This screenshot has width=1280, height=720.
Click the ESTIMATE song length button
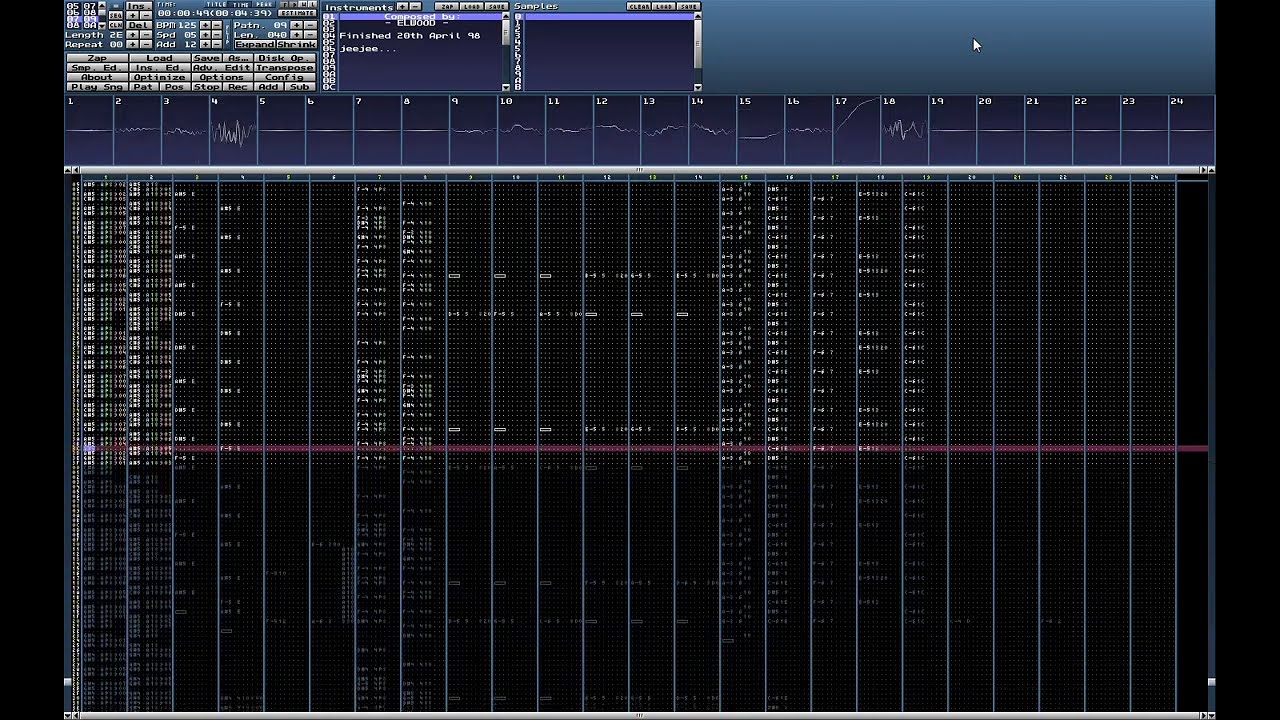coord(297,13)
